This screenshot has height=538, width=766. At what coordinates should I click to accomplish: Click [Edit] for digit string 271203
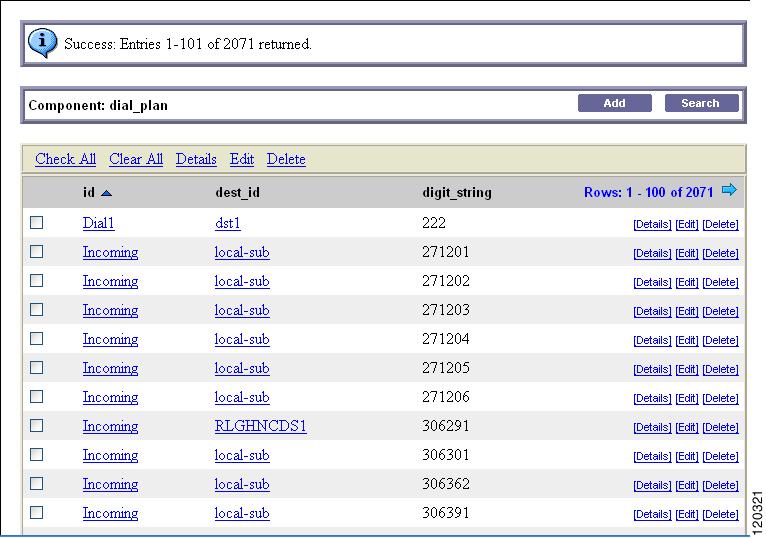click(687, 311)
